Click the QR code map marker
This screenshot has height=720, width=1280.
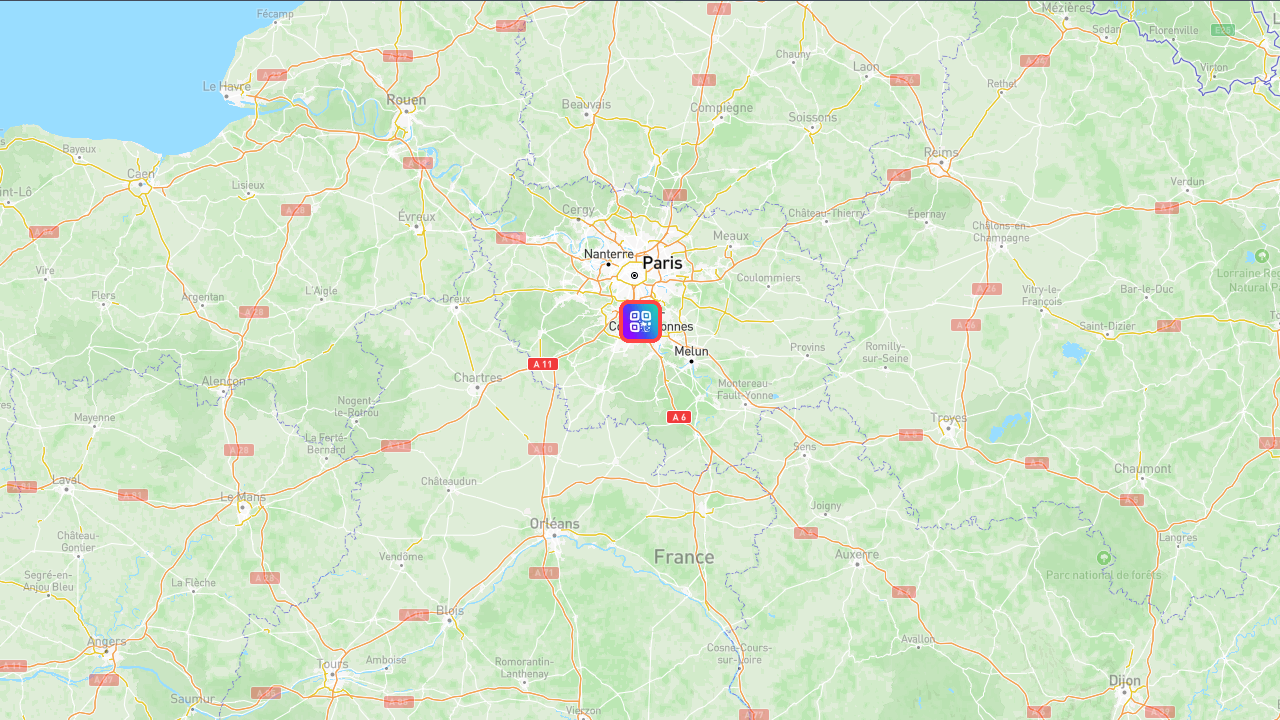(640, 321)
